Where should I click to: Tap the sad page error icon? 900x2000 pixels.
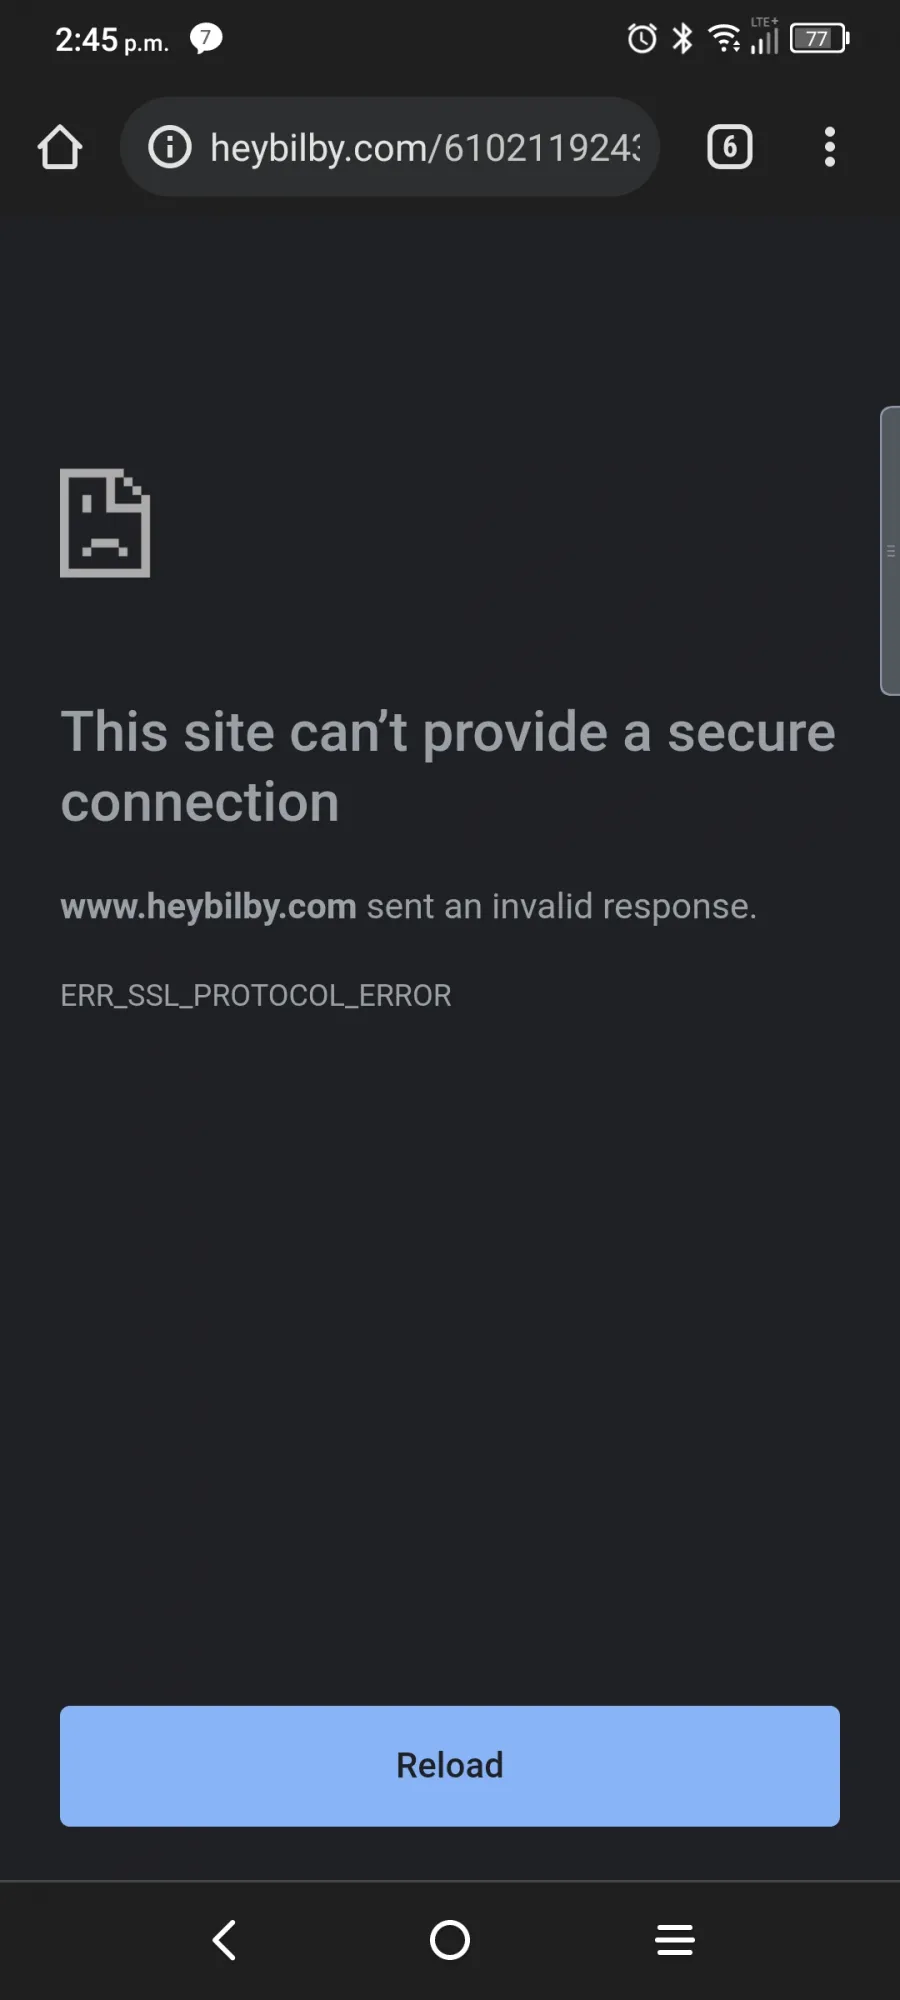[x=105, y=523]
